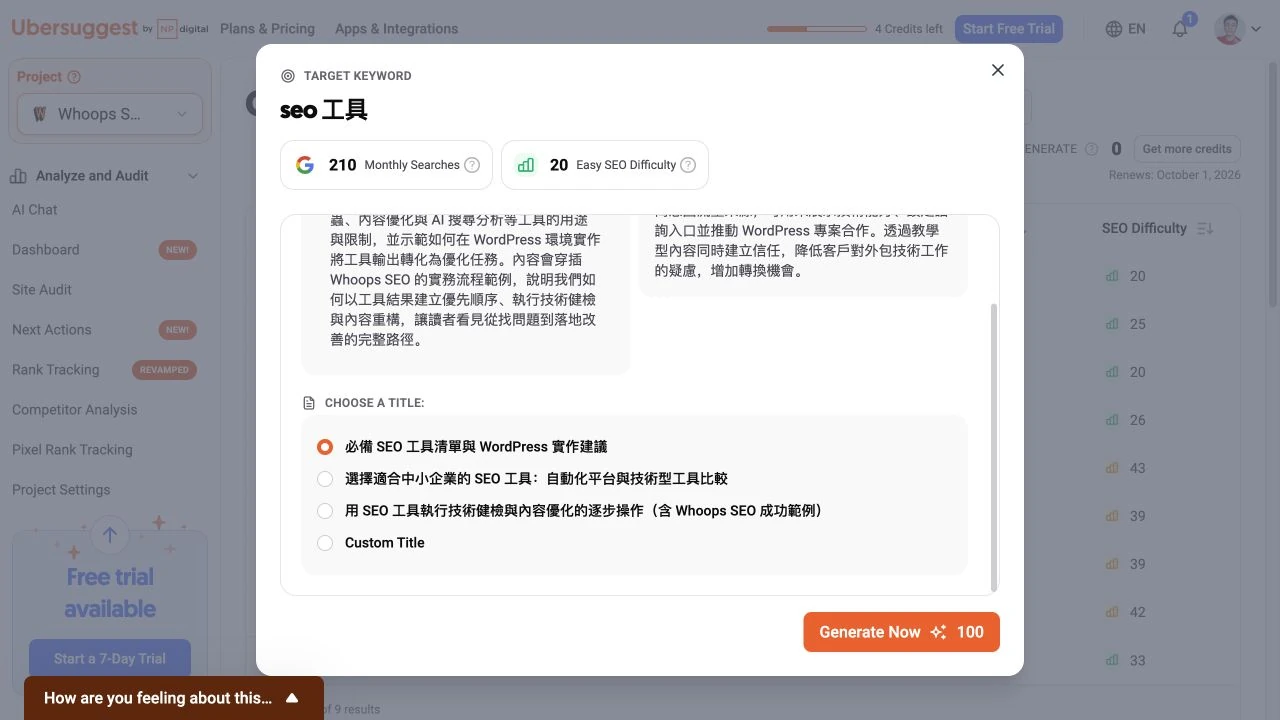
Task: Go to Rank Tracking
Action: pos(55,370)
